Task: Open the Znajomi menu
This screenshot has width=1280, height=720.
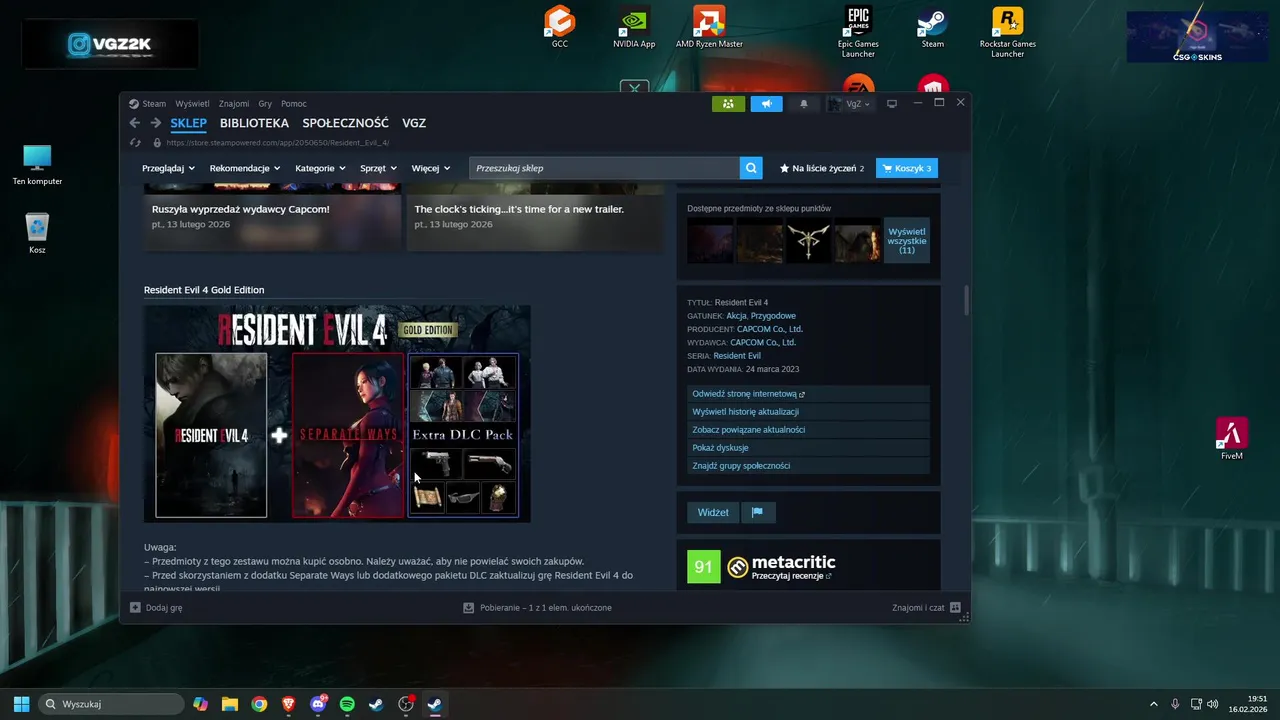Action: [234, 104]
